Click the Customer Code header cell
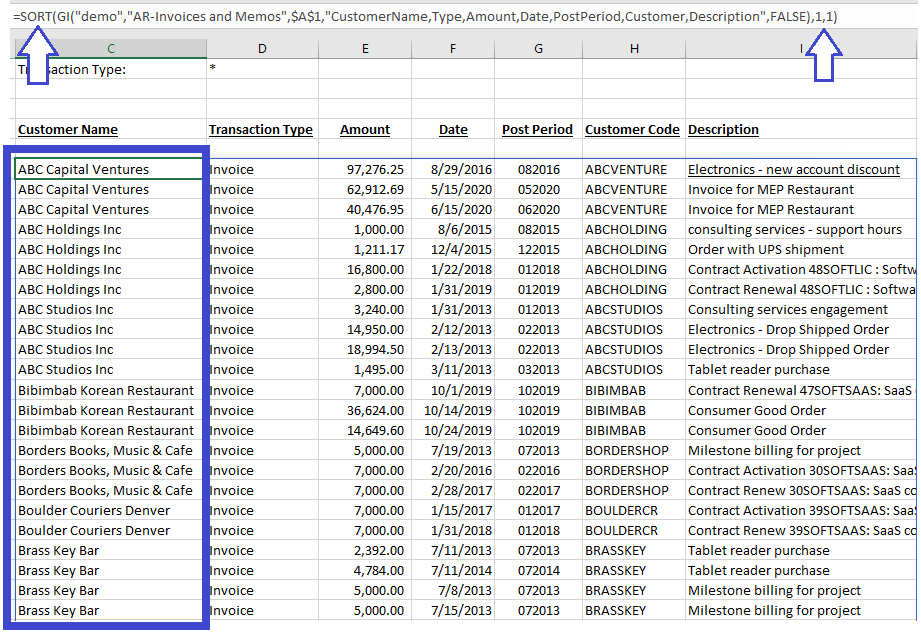The height and width of the screenshot is (636, 921). pyautogui.click(x=632, y=130)
